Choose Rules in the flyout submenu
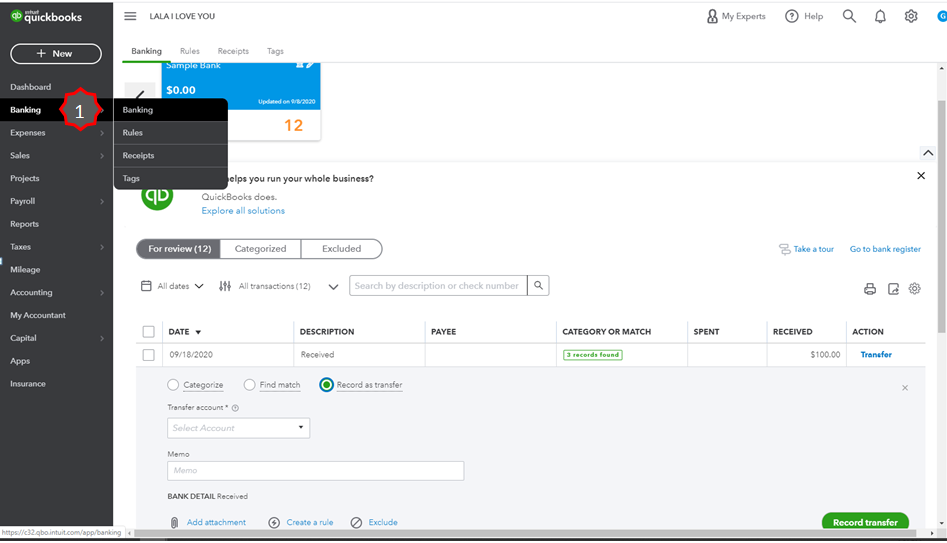Screen dimensions: 947x543 click(x=170, y=133)
